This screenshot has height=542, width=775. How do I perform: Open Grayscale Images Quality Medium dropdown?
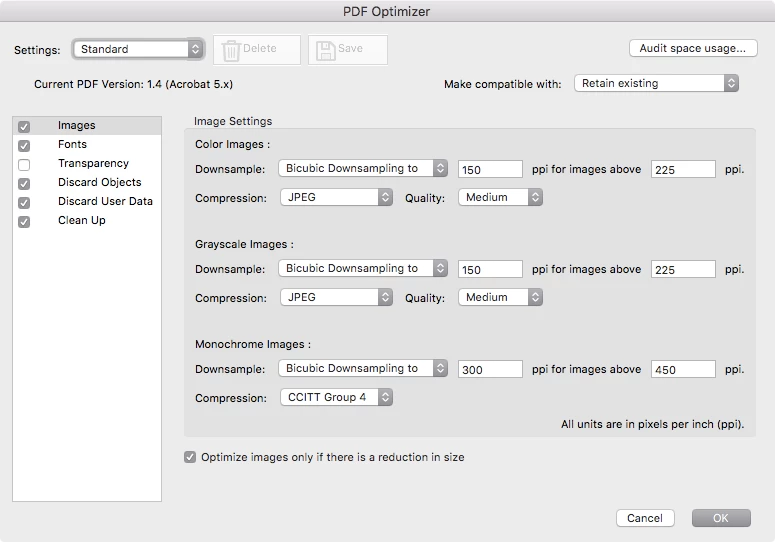tap(501, 297)
